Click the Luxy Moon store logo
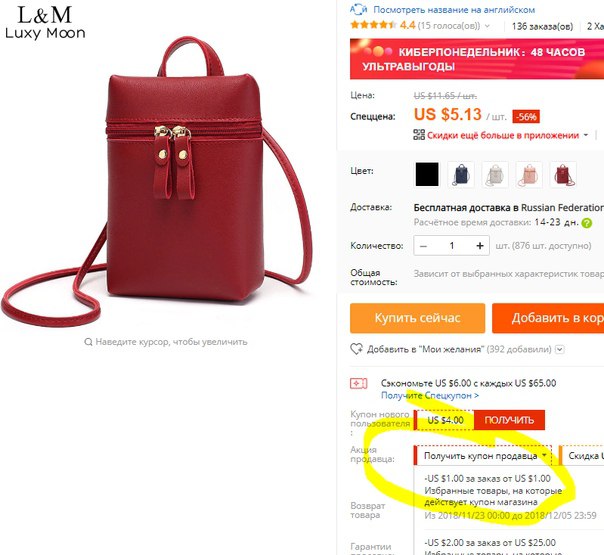 coord(45,22)
